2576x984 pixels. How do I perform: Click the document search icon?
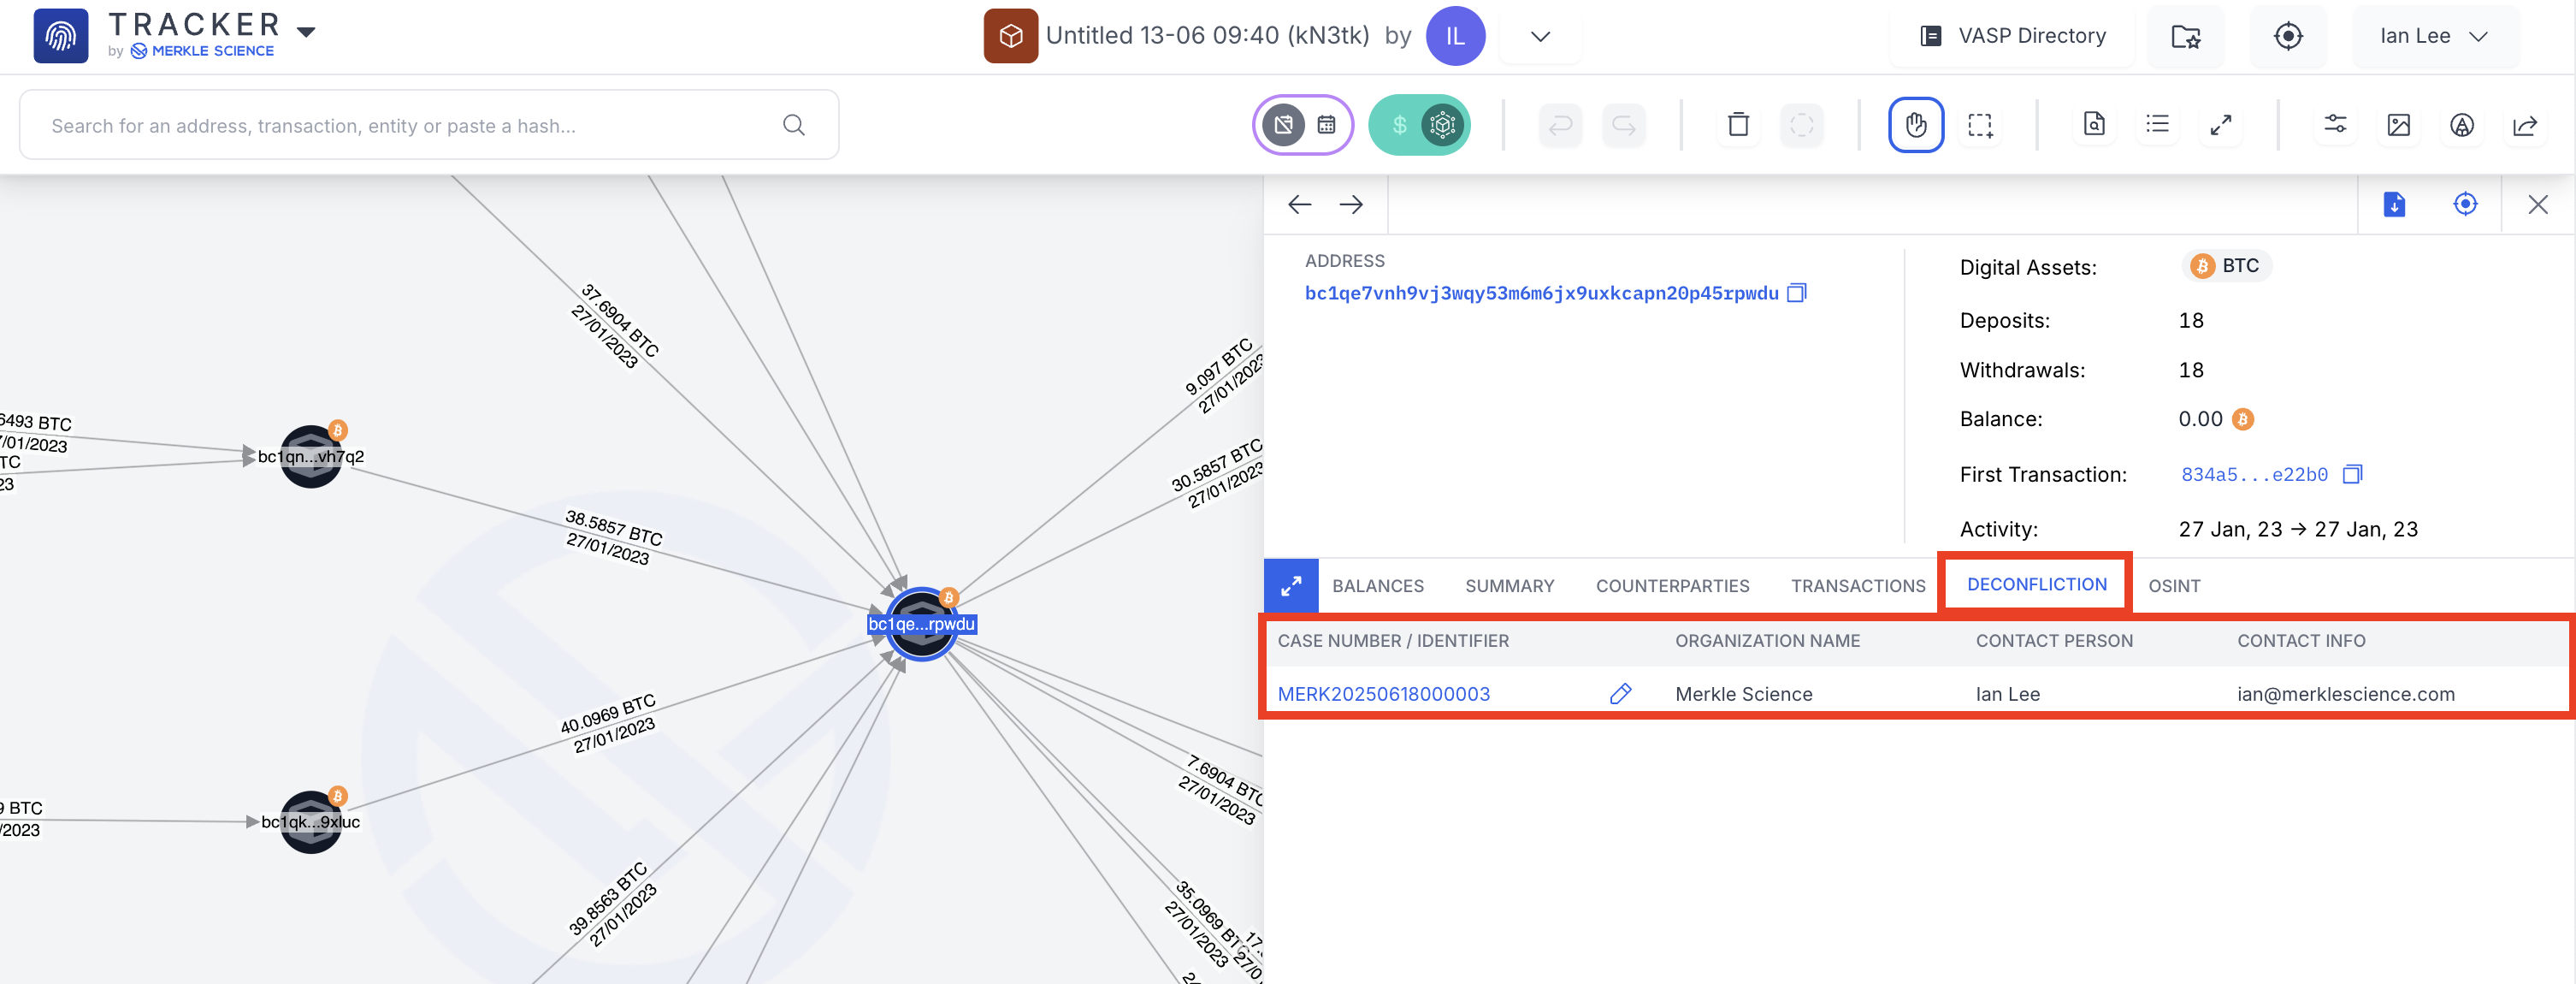(x=2094, y=124)
